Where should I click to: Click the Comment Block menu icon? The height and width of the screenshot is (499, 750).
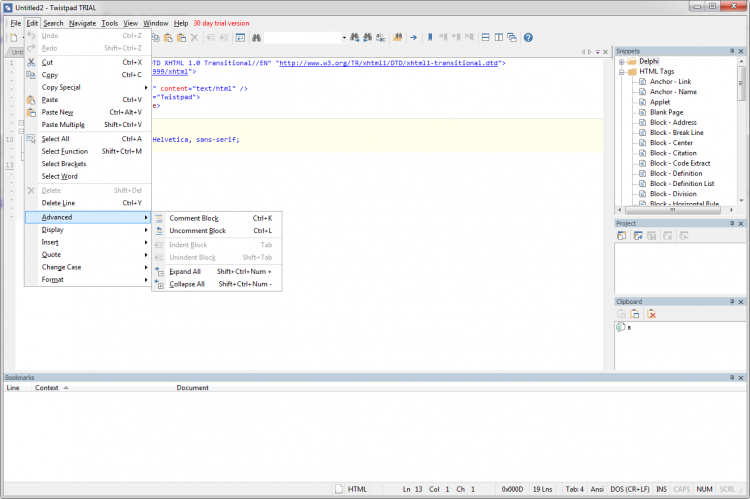coord(159,218)
